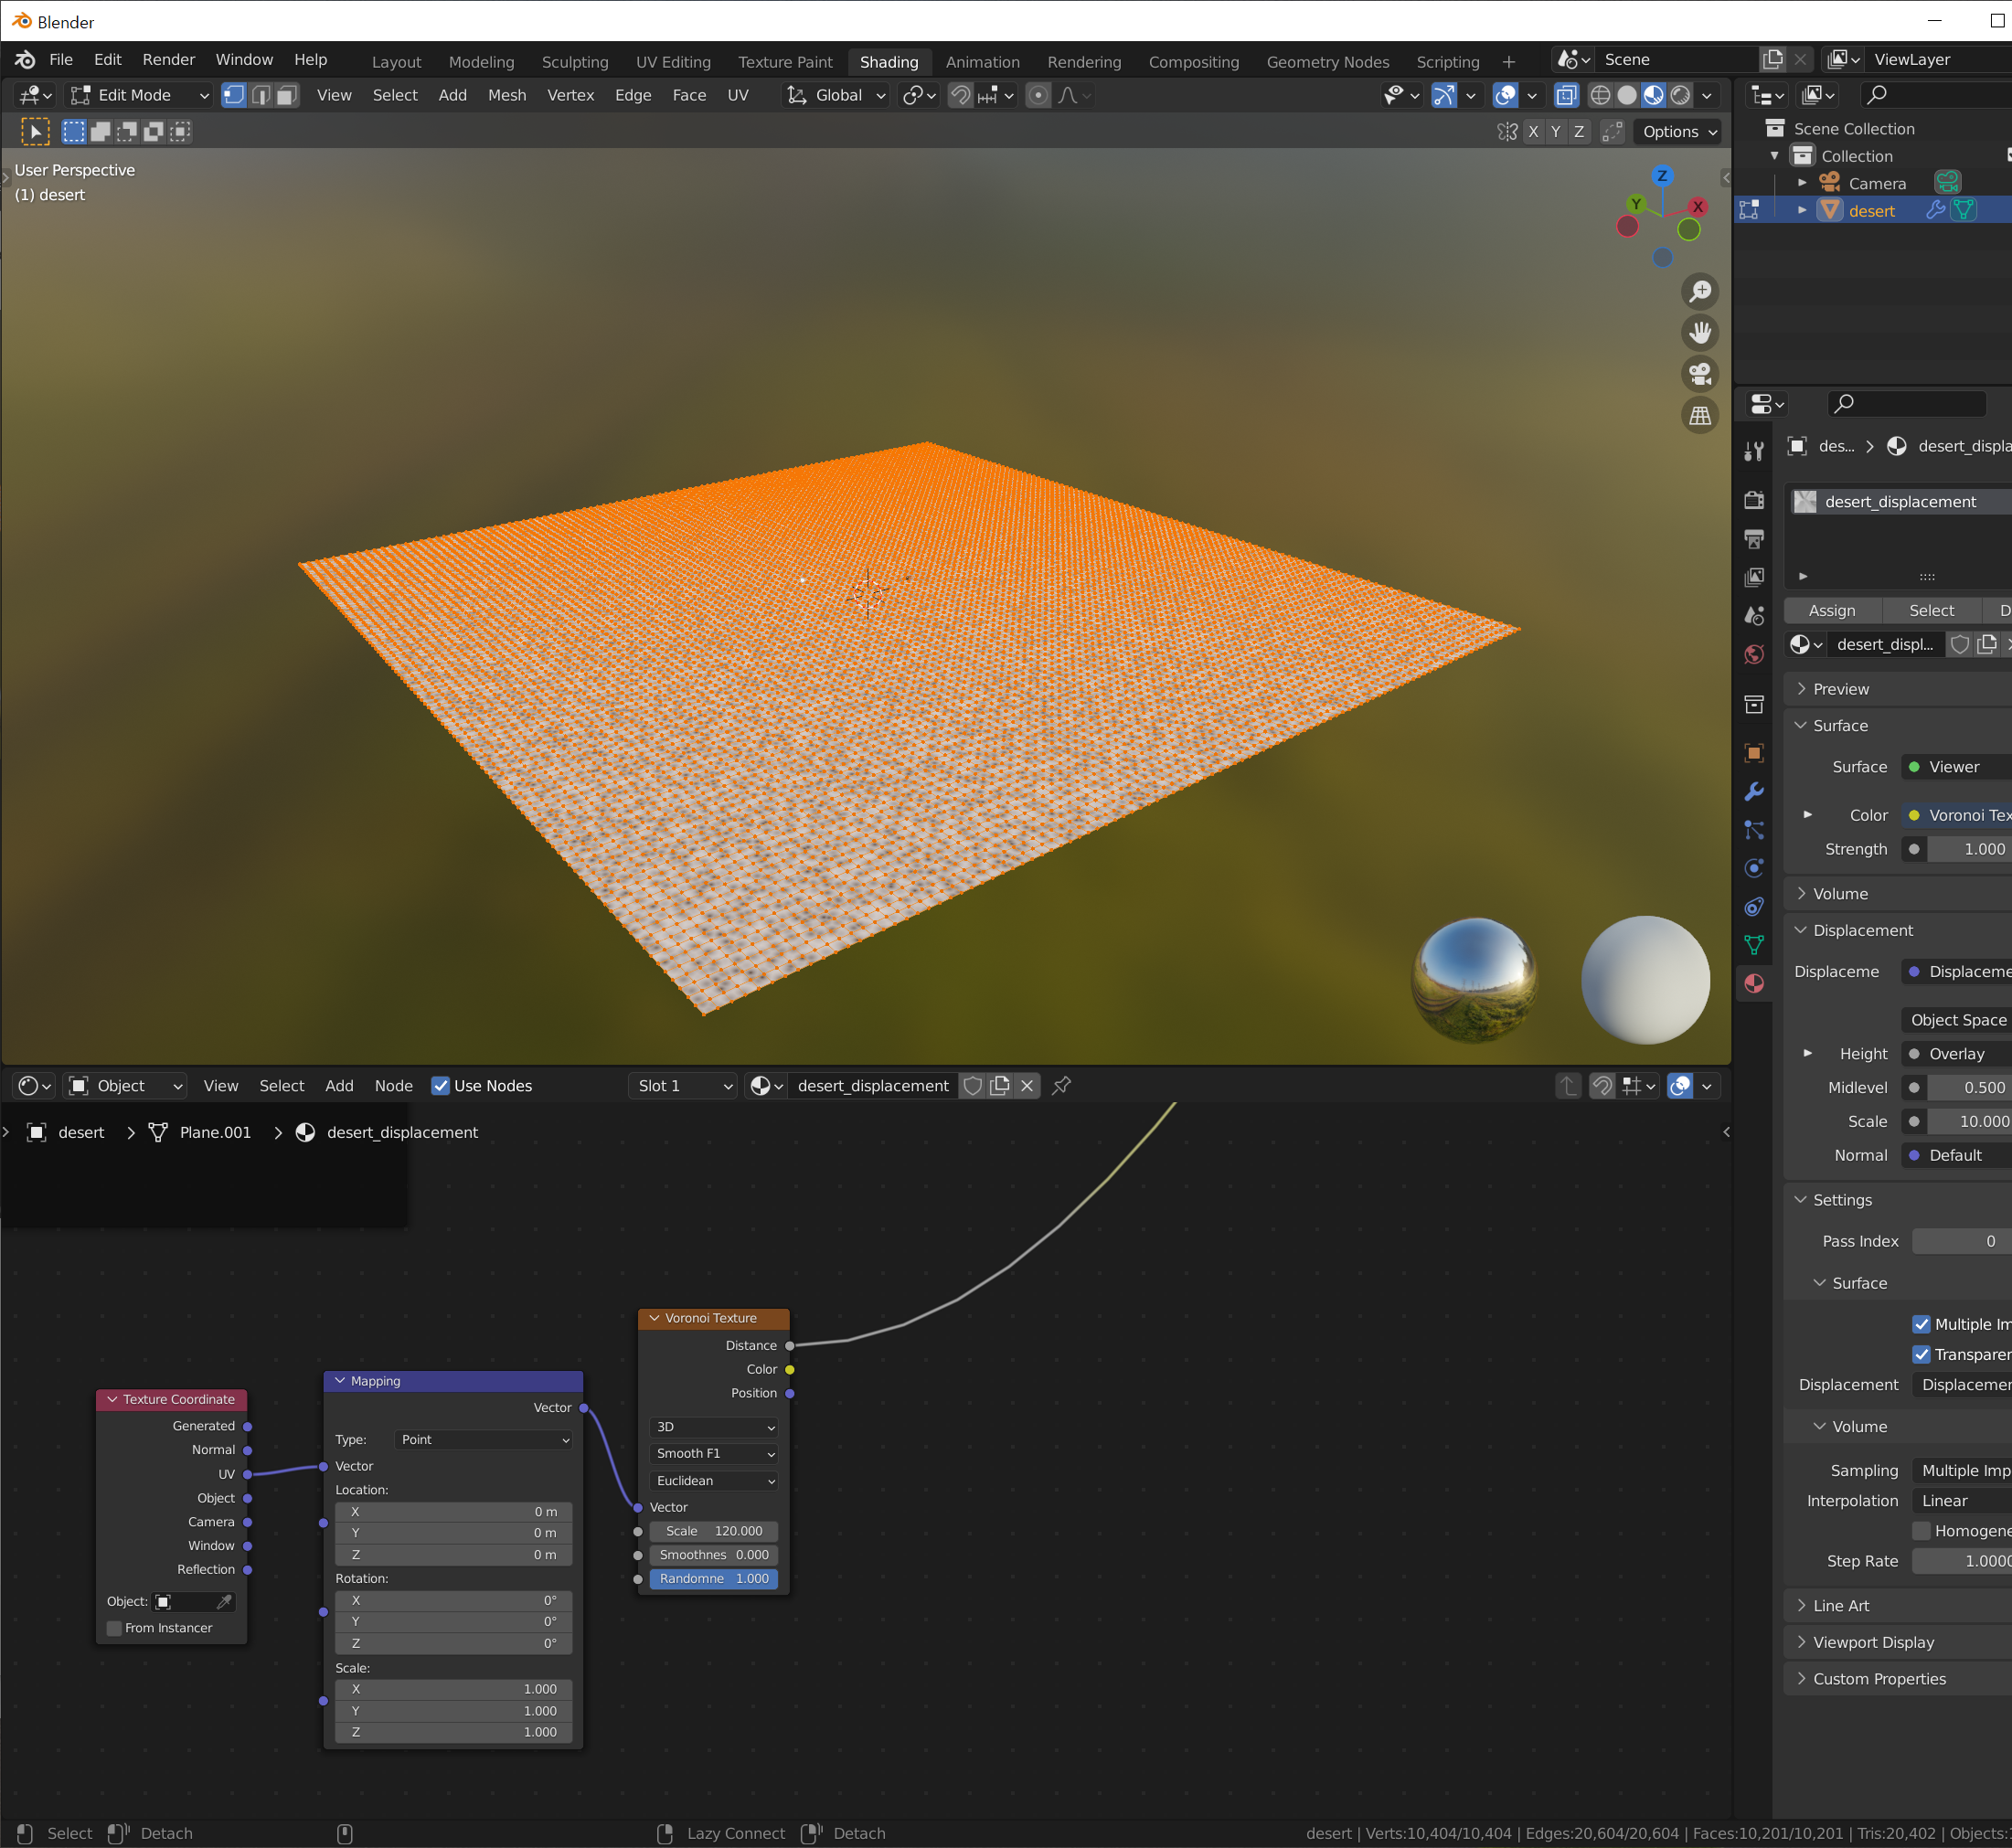This screenshot has width=2012, height=1848.
Task: Click the Assign button
Action: point(1831,611)
